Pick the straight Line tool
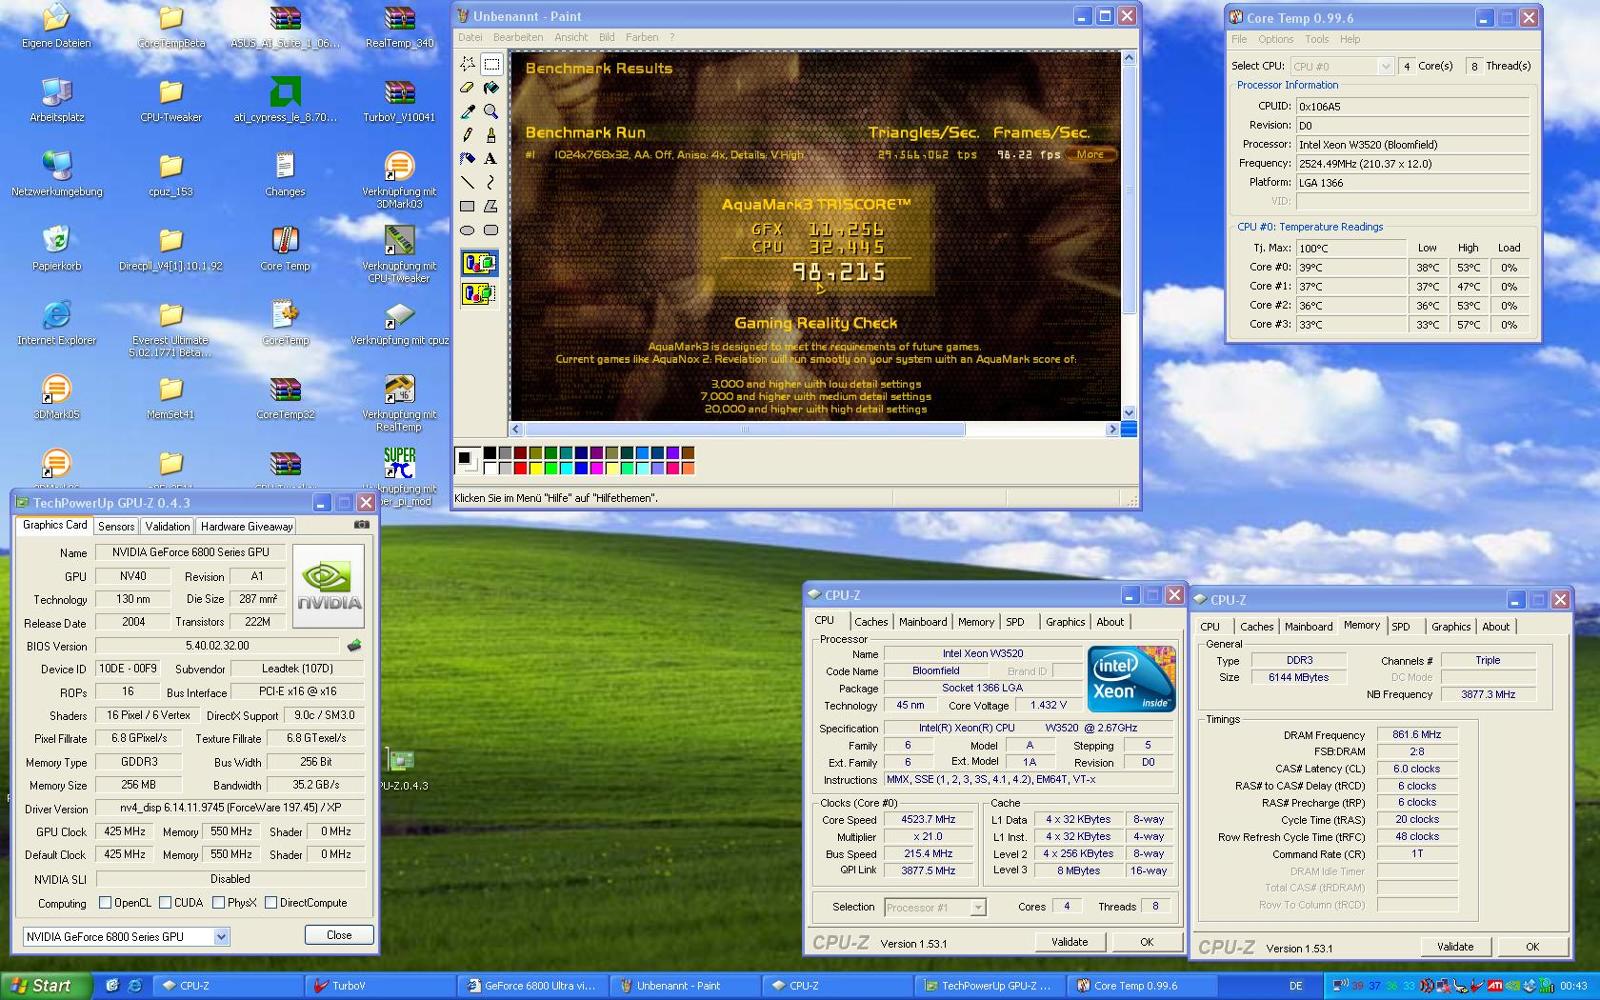This screenshot has width=1600, height=1000. coord(467,182)
